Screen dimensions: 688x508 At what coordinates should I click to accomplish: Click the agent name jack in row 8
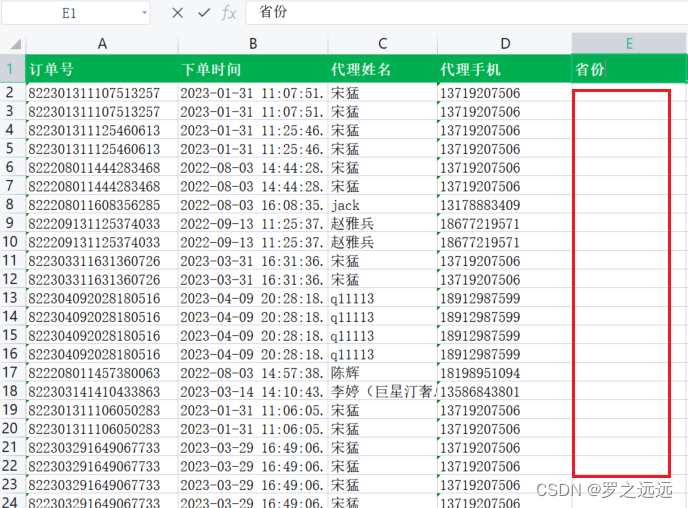(383, 205)
